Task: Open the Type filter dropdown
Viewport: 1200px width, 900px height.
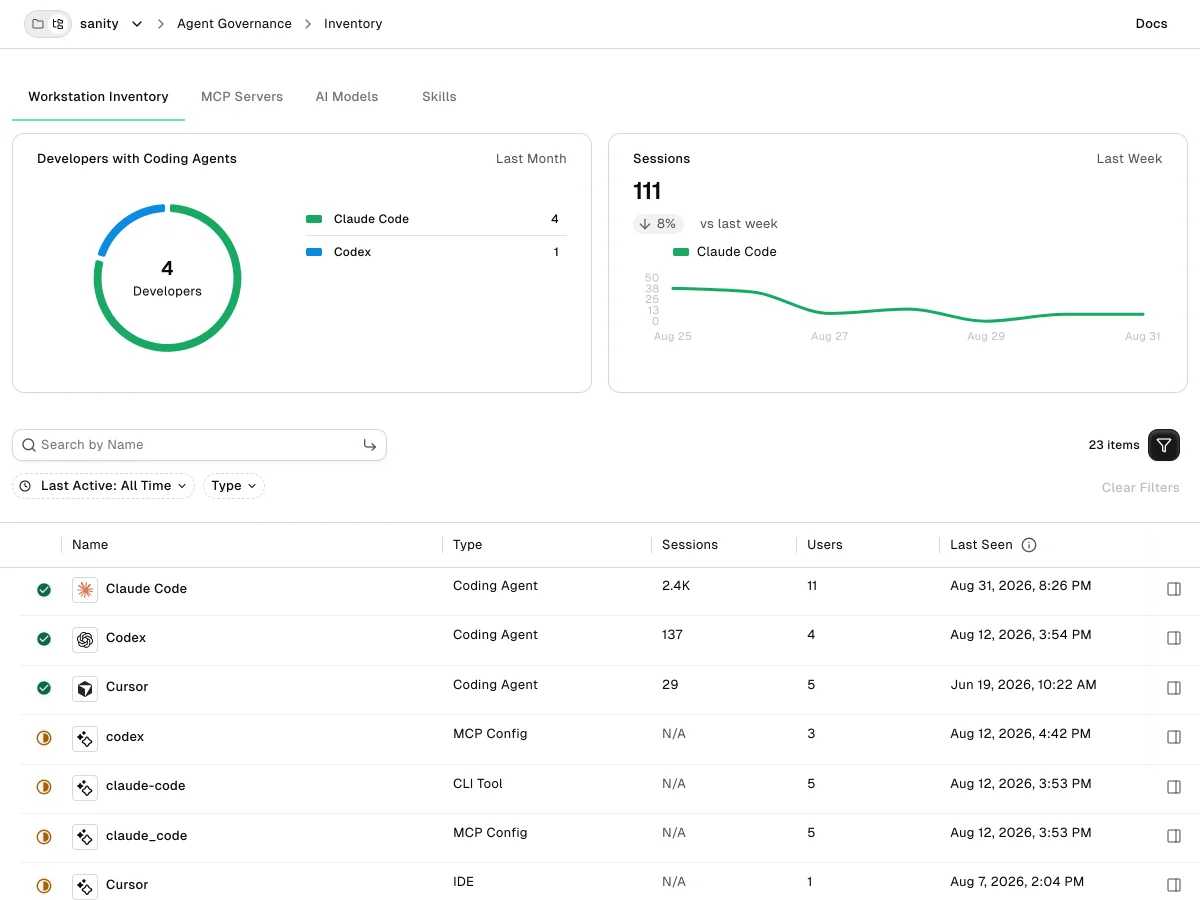Action: (234, 486)
